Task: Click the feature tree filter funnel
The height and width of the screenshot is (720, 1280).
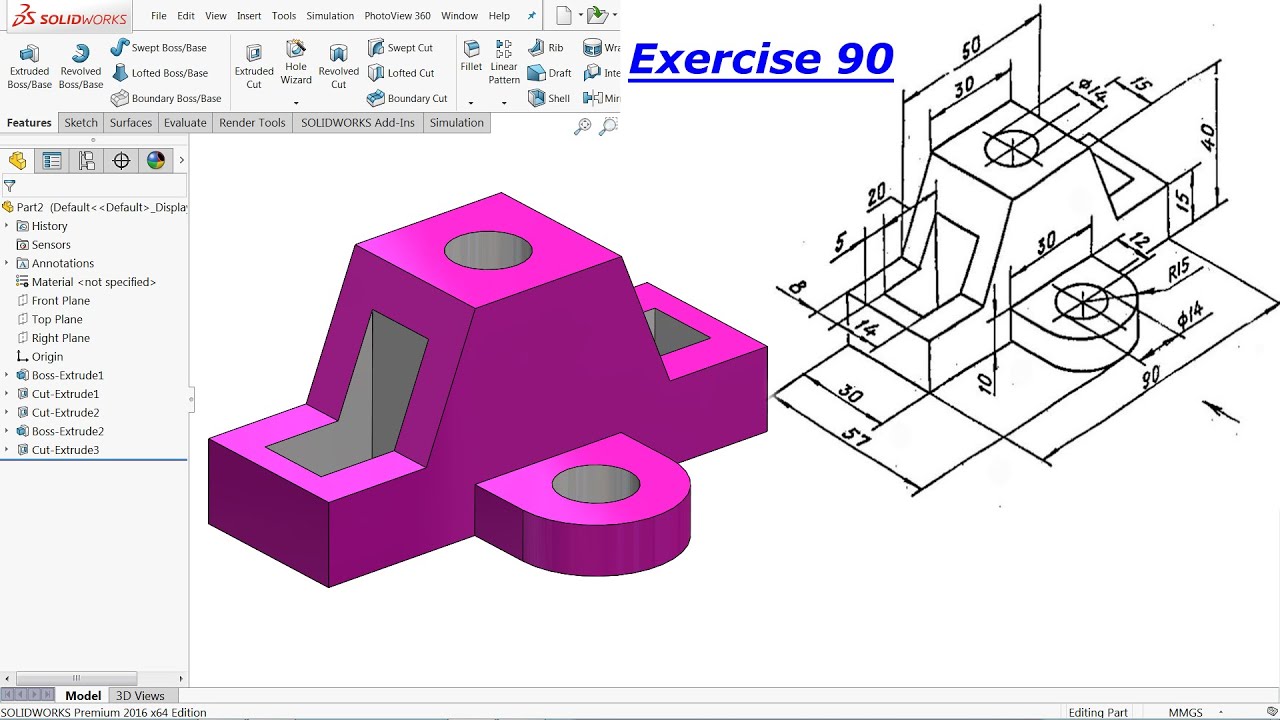Action: [9, 186]
